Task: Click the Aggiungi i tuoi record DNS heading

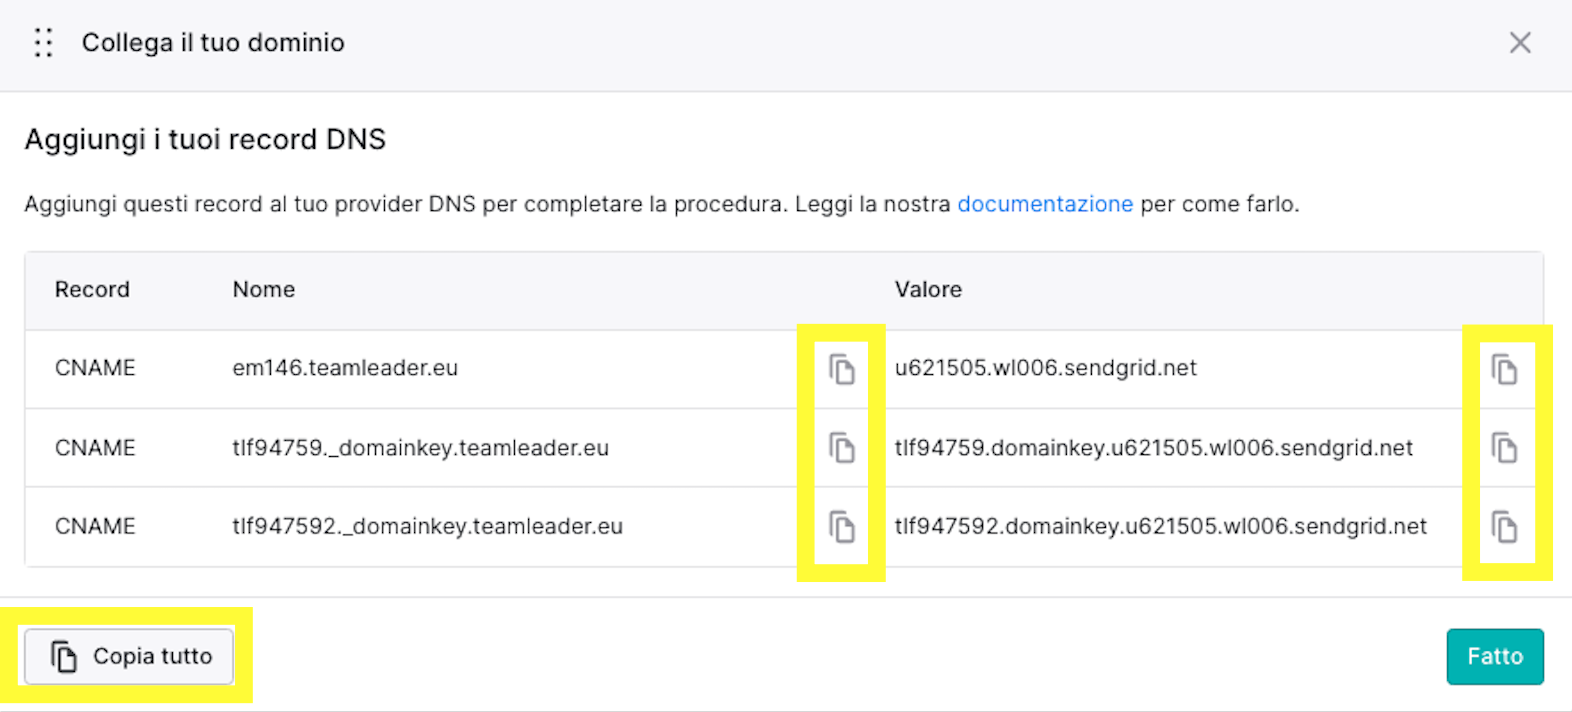Action: pyautogui.click(x=205, y=140)
